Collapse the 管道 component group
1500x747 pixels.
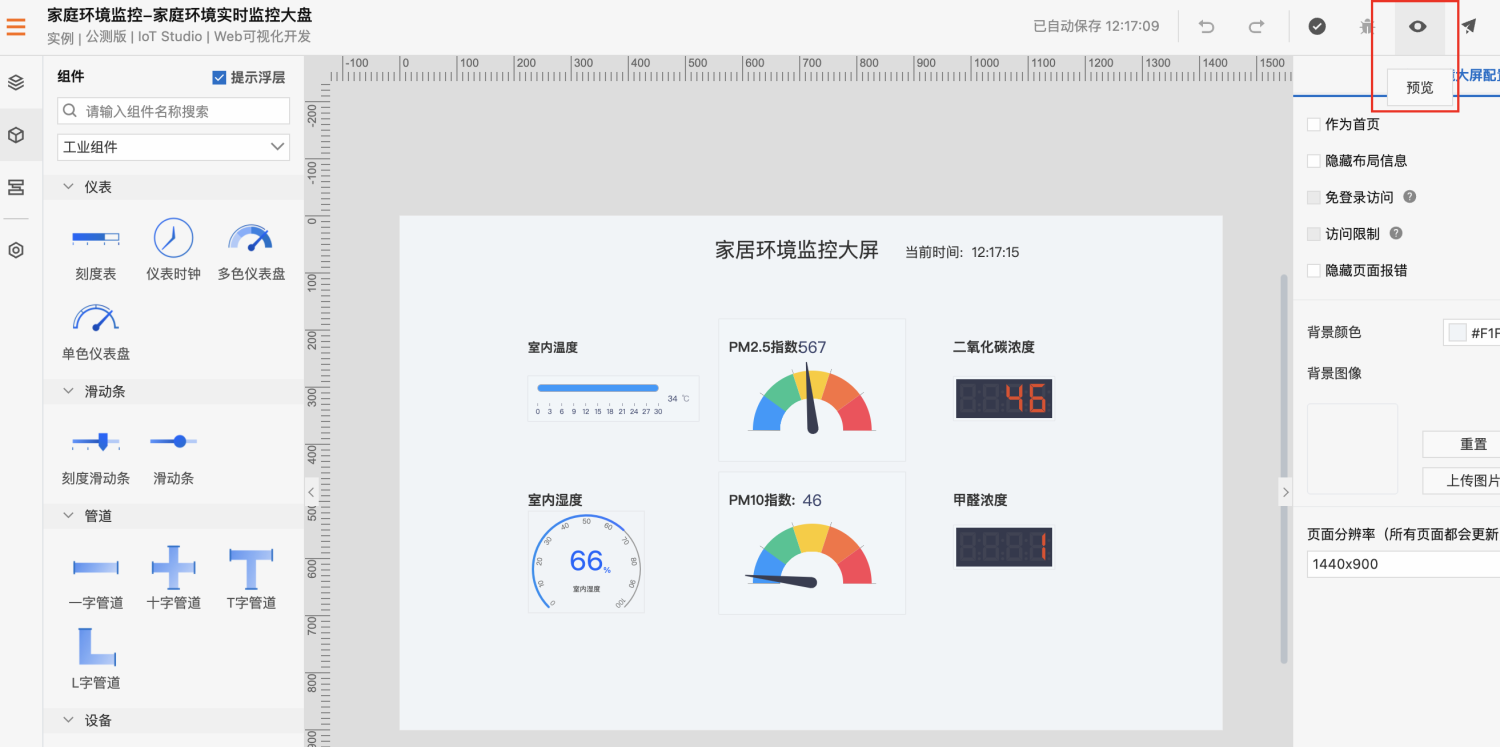coord(69,516)
